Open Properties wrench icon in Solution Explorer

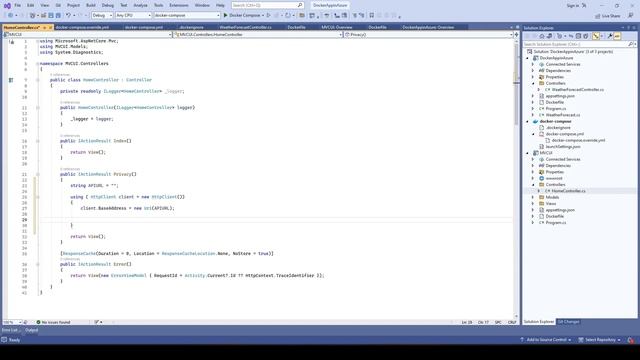point(610,36)
